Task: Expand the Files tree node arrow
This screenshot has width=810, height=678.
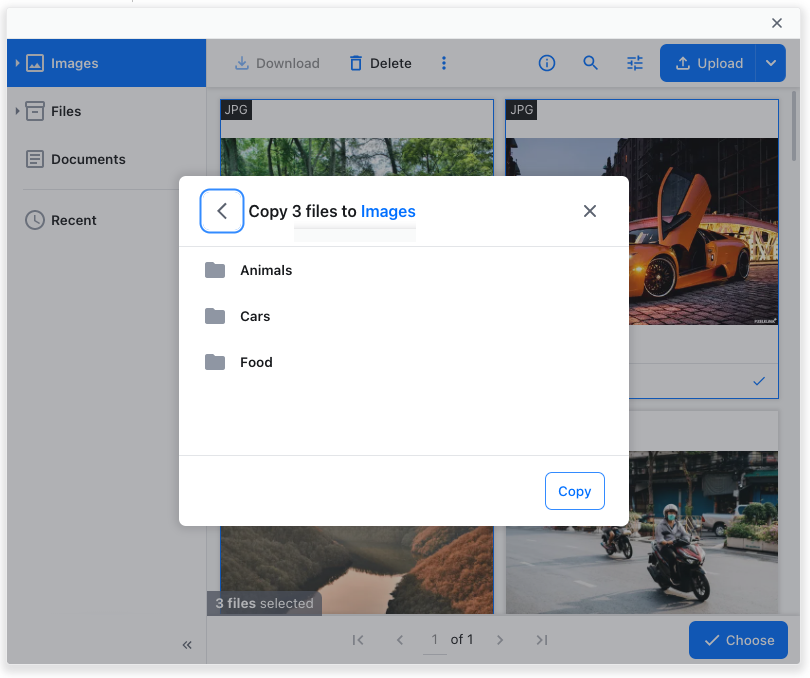Action: [x=17, y=111]
